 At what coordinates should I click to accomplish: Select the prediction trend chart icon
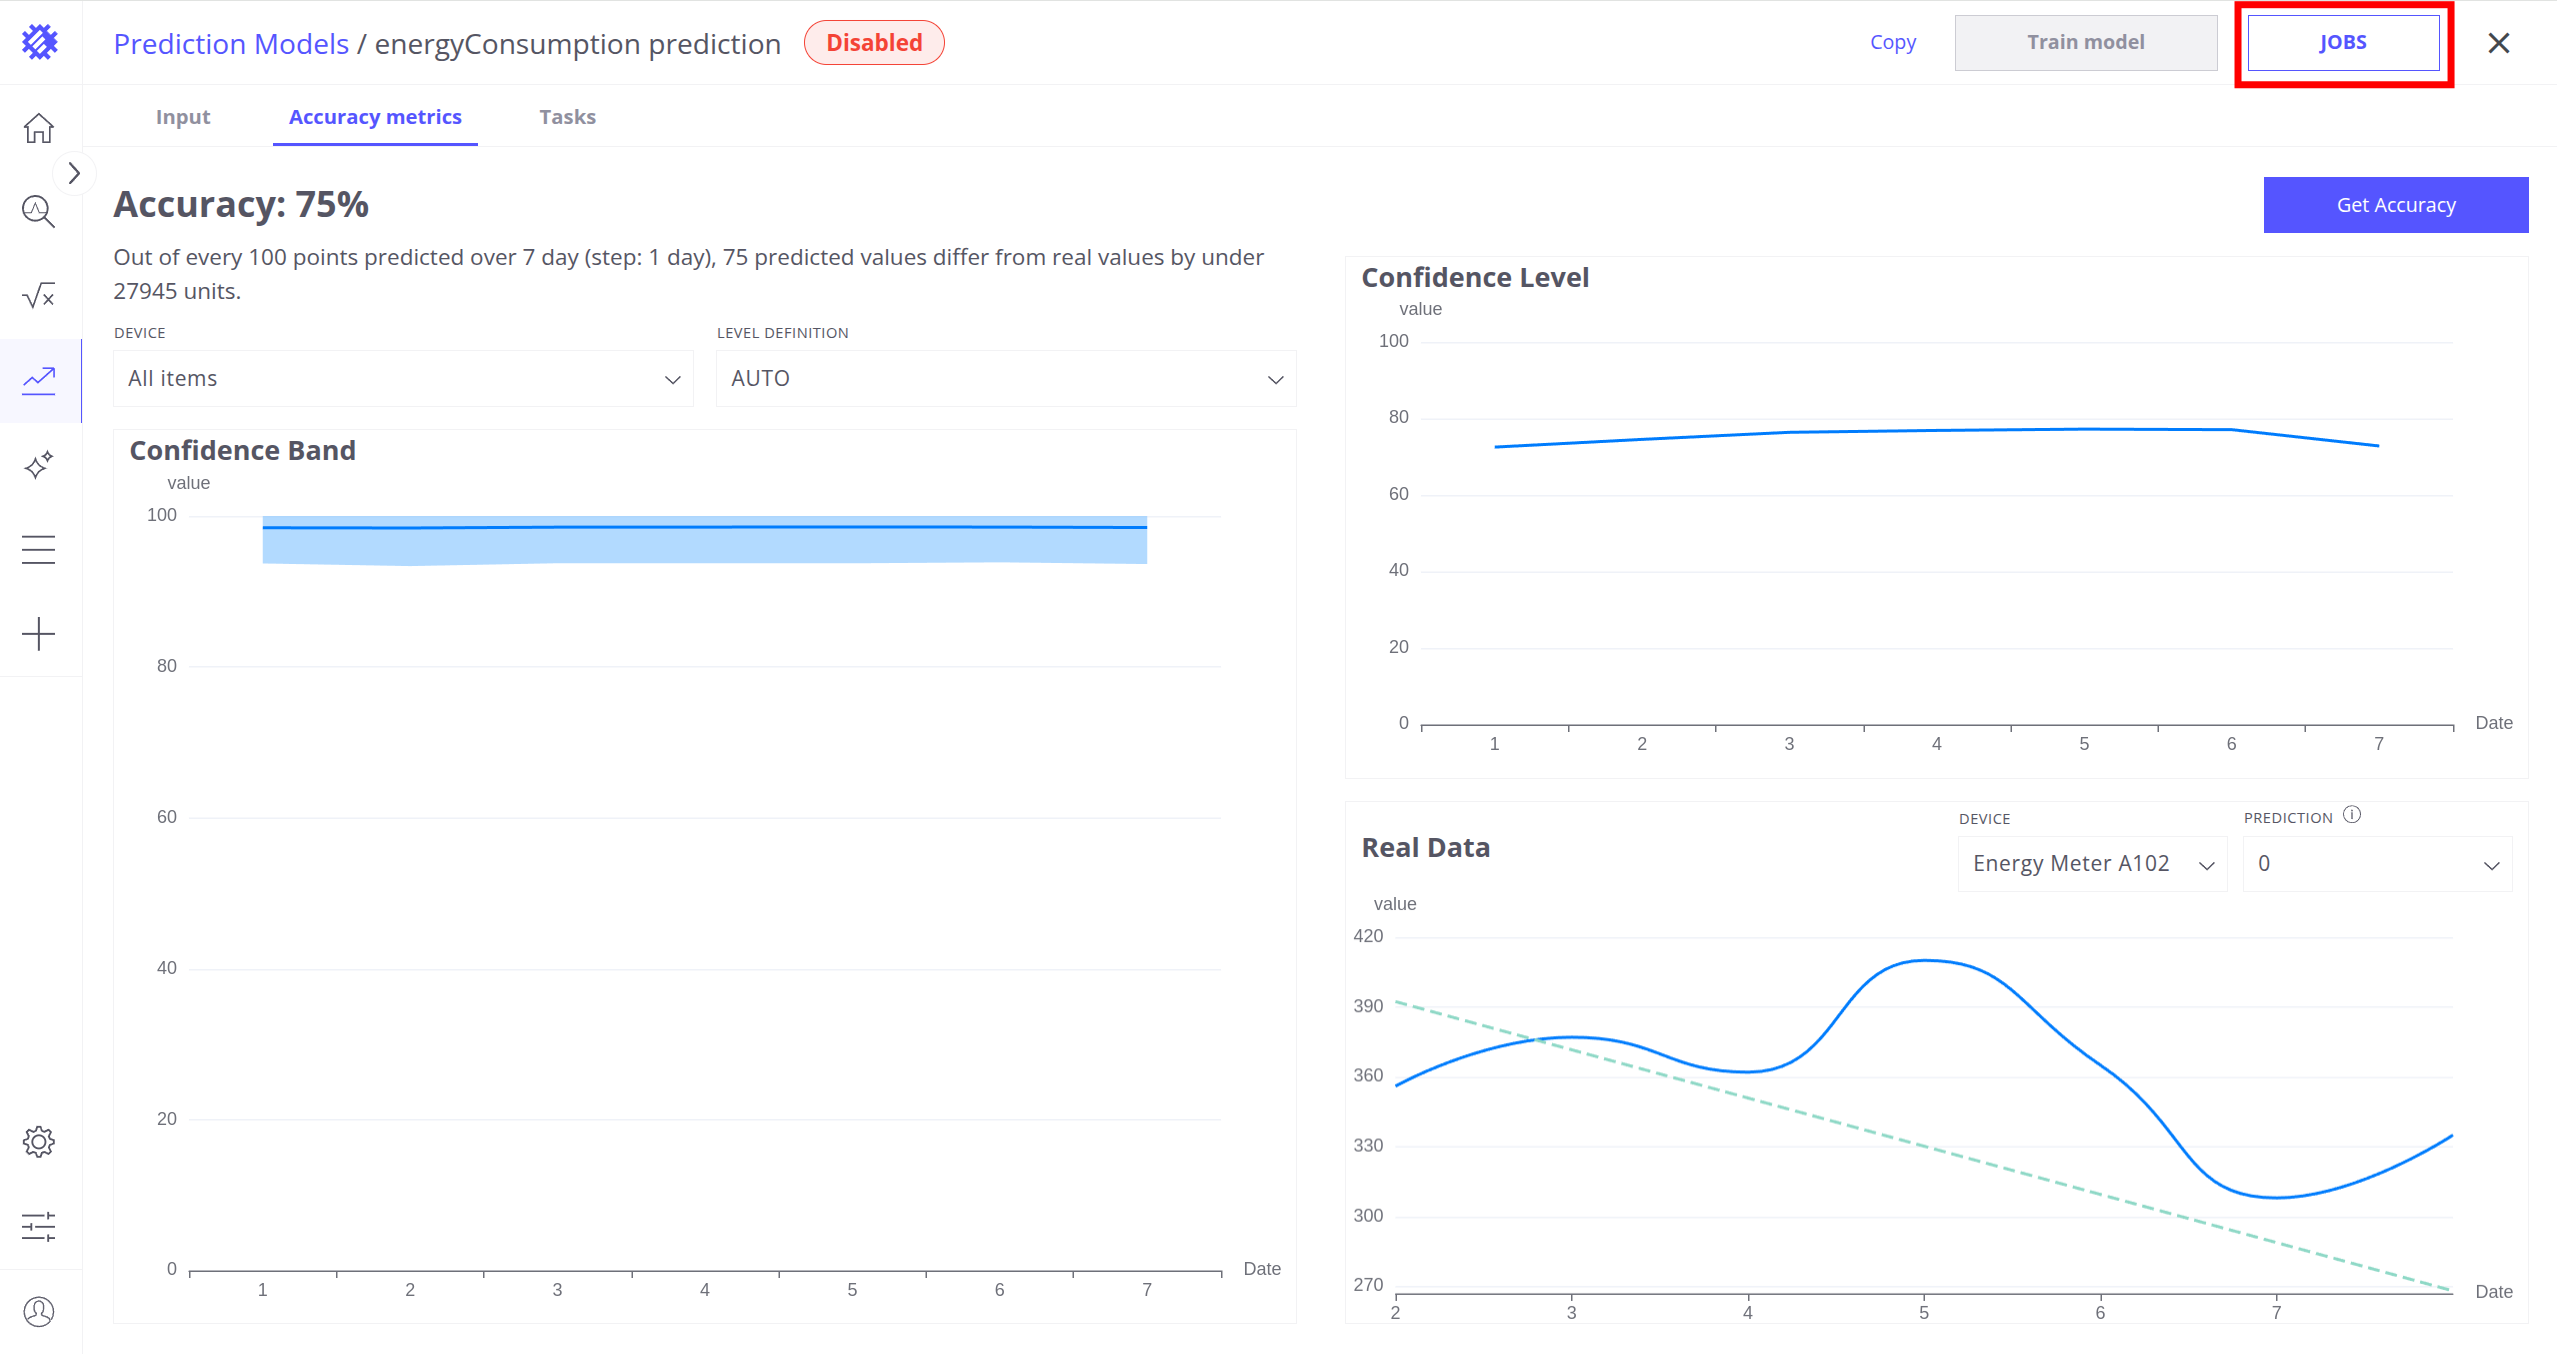click(x=39, y=380)
